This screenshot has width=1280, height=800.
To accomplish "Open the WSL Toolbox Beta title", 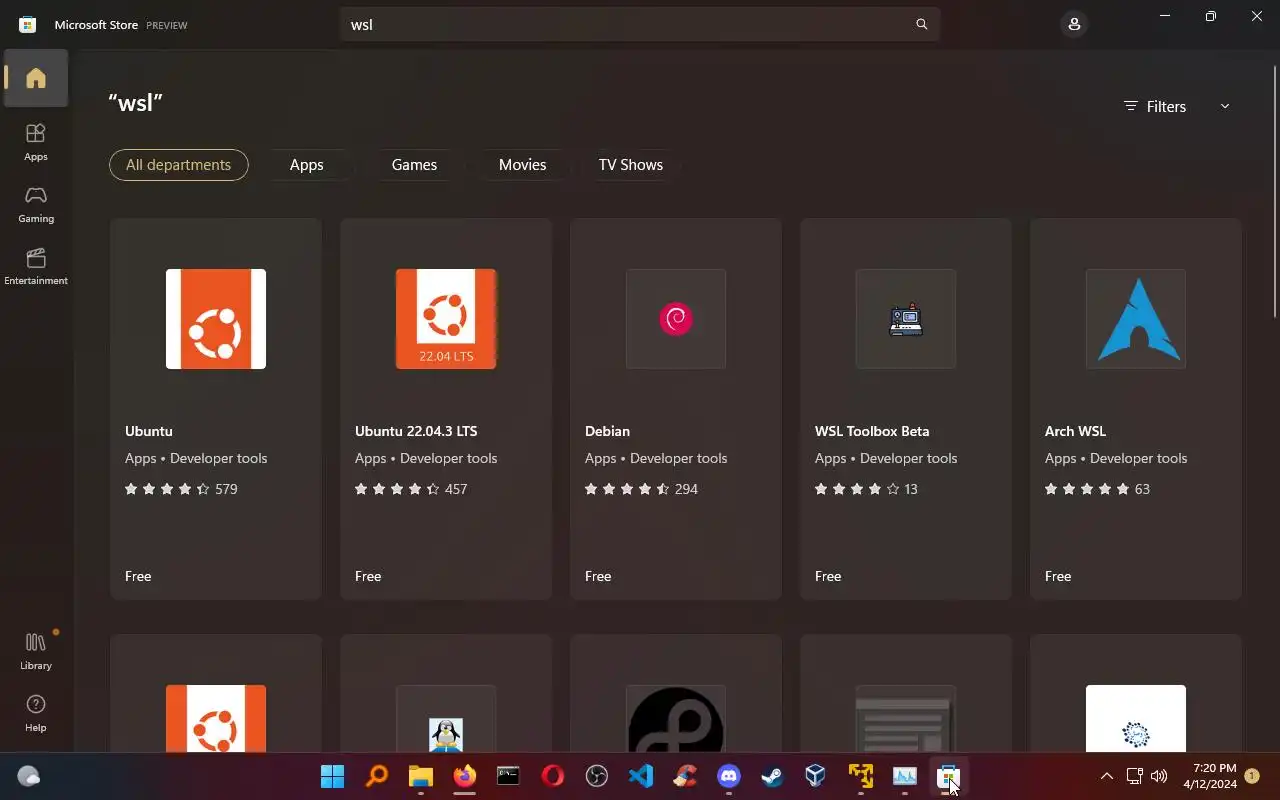I will tap(872, 431).
